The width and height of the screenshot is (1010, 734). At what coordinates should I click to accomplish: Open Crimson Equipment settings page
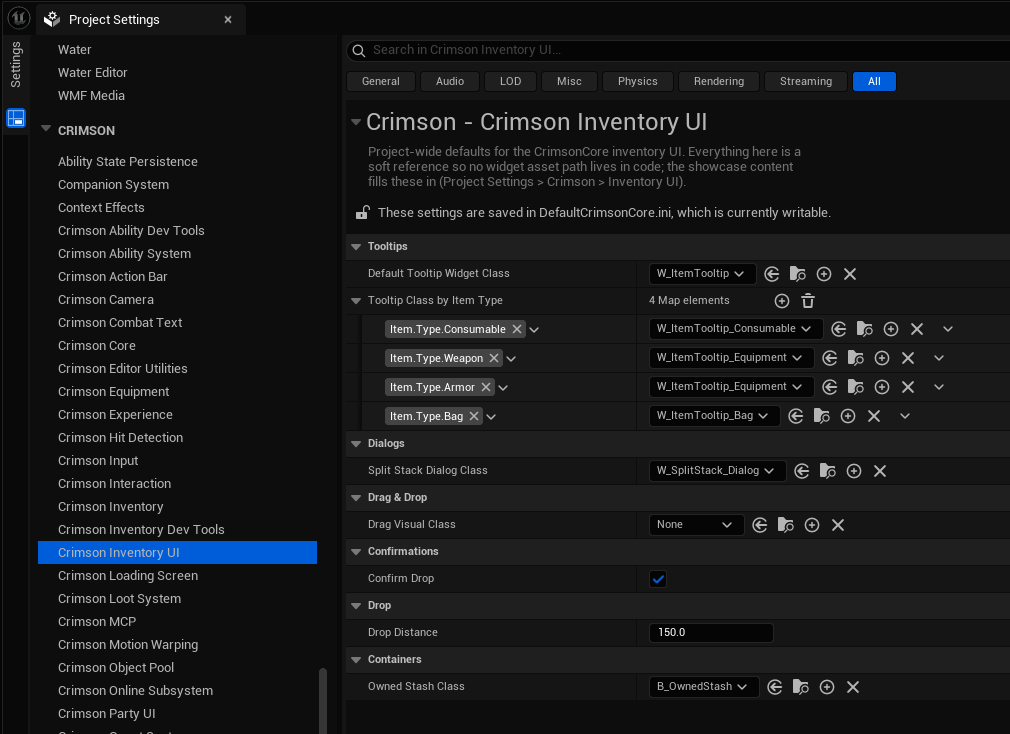tap(113, 391)
